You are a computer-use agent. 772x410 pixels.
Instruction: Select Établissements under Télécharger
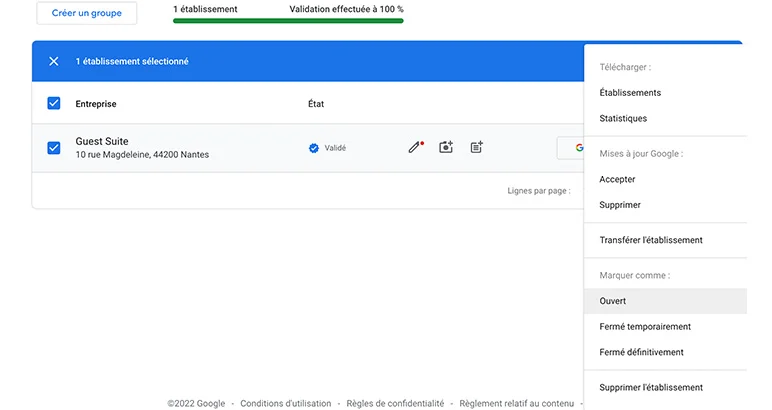tap(630, 93)
